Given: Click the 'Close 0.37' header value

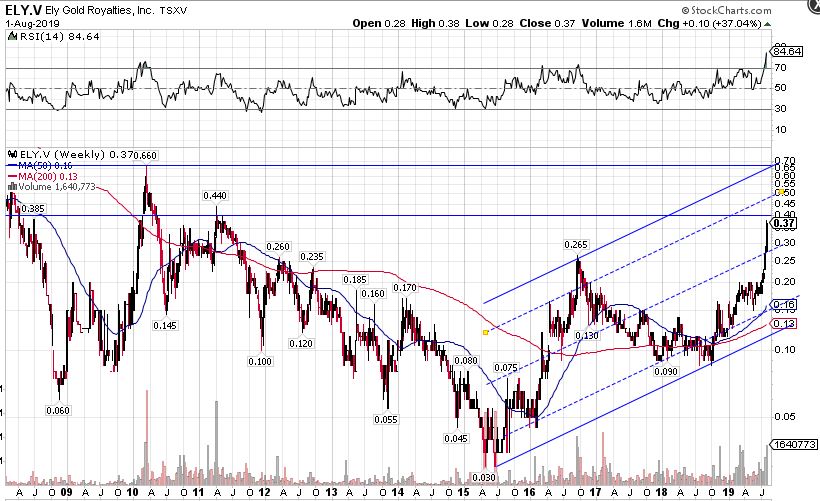Looking at the screenshot, I should pyautogui.click(x=547, y=24).
